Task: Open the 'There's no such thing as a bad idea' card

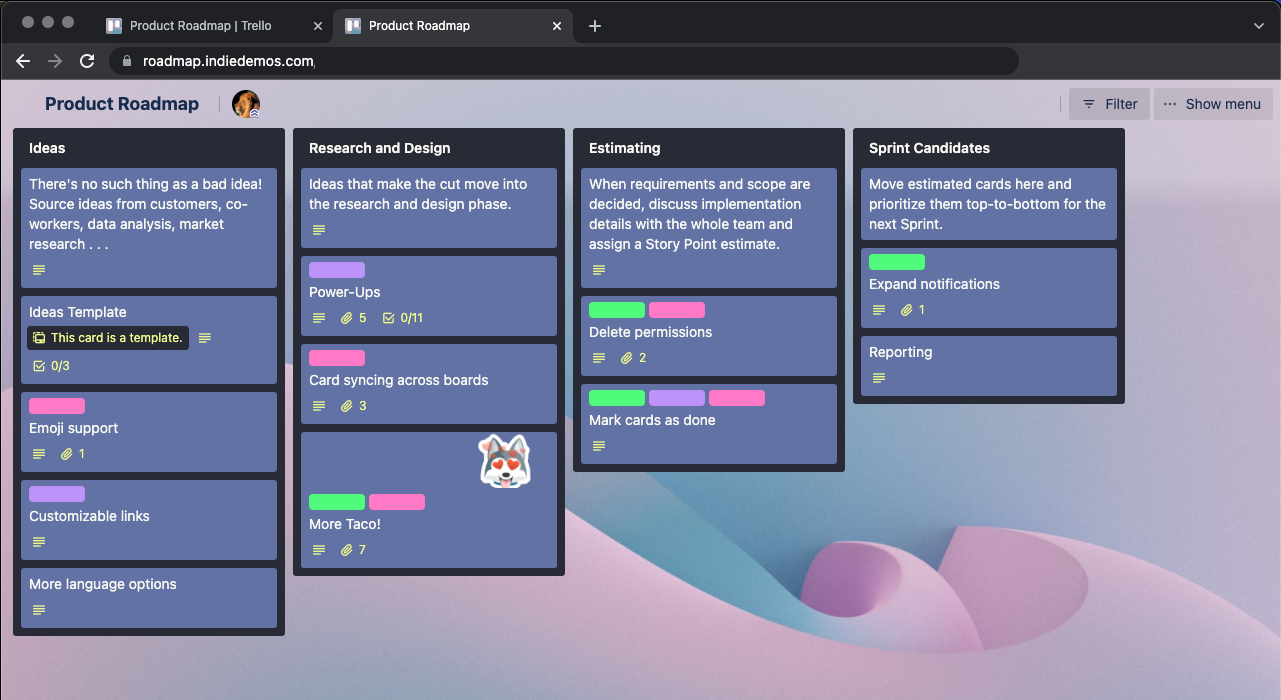Action: tap(149, 228)
